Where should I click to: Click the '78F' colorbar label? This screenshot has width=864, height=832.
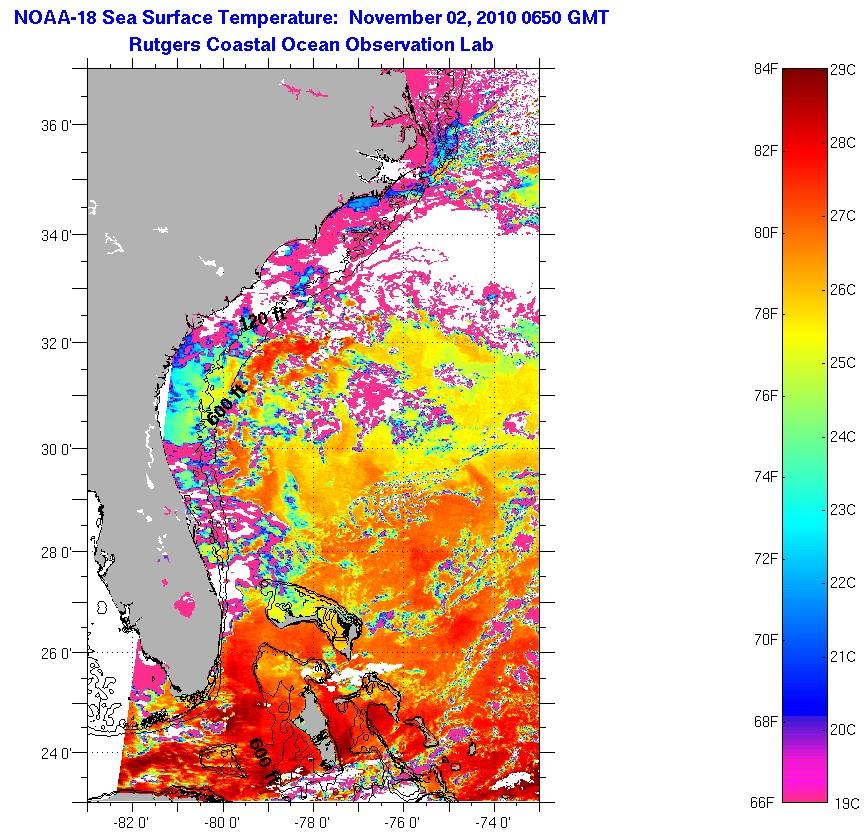click(x=766, y=314)
